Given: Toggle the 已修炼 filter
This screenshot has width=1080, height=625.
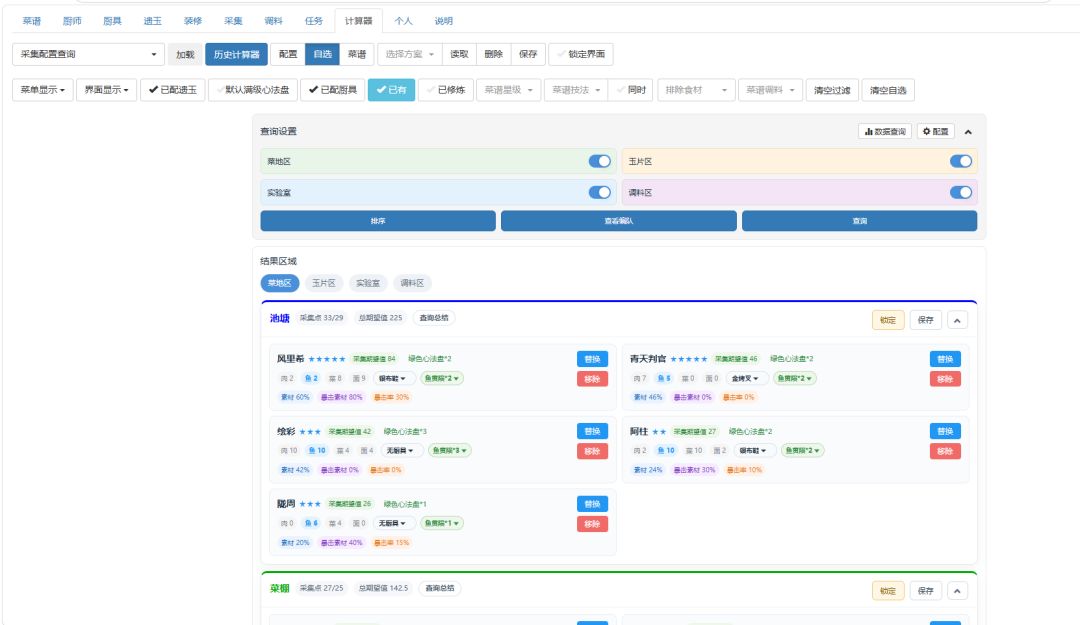Looking at the screenshot, I should 446,90.
